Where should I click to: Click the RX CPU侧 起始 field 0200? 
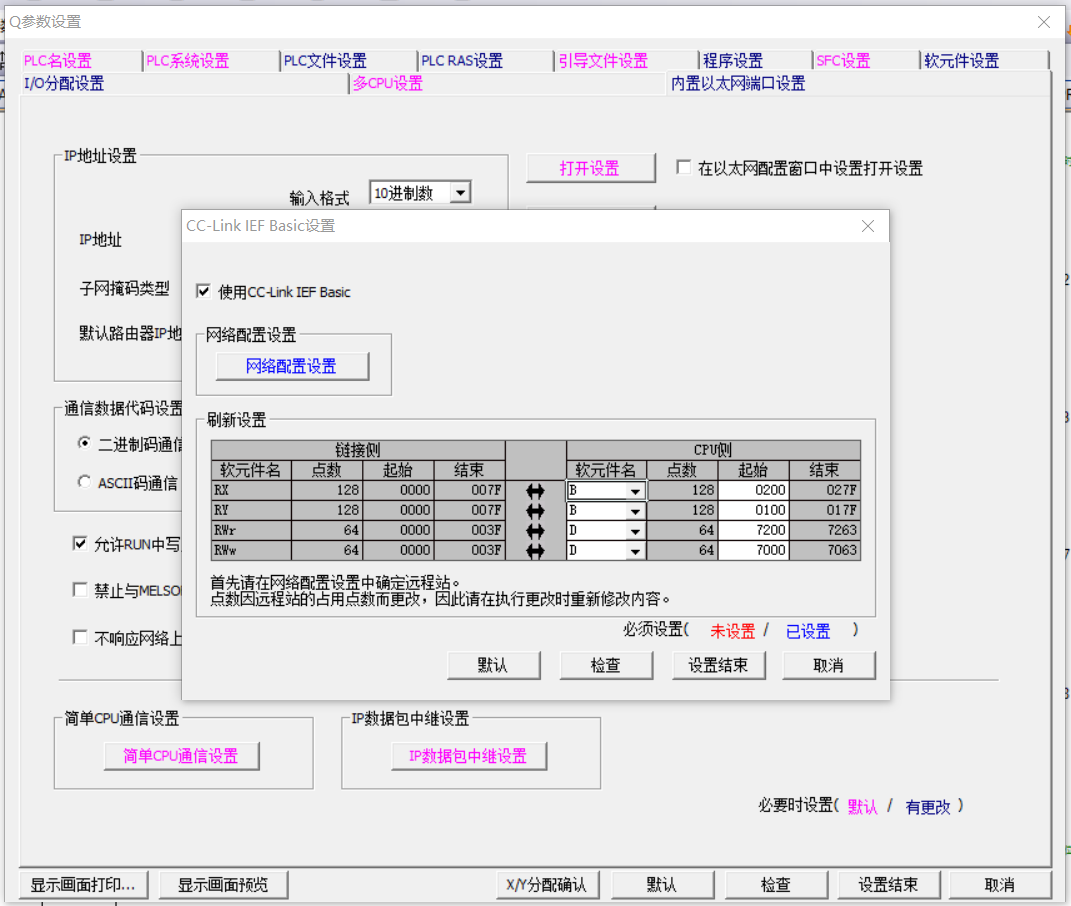point(753,491)
